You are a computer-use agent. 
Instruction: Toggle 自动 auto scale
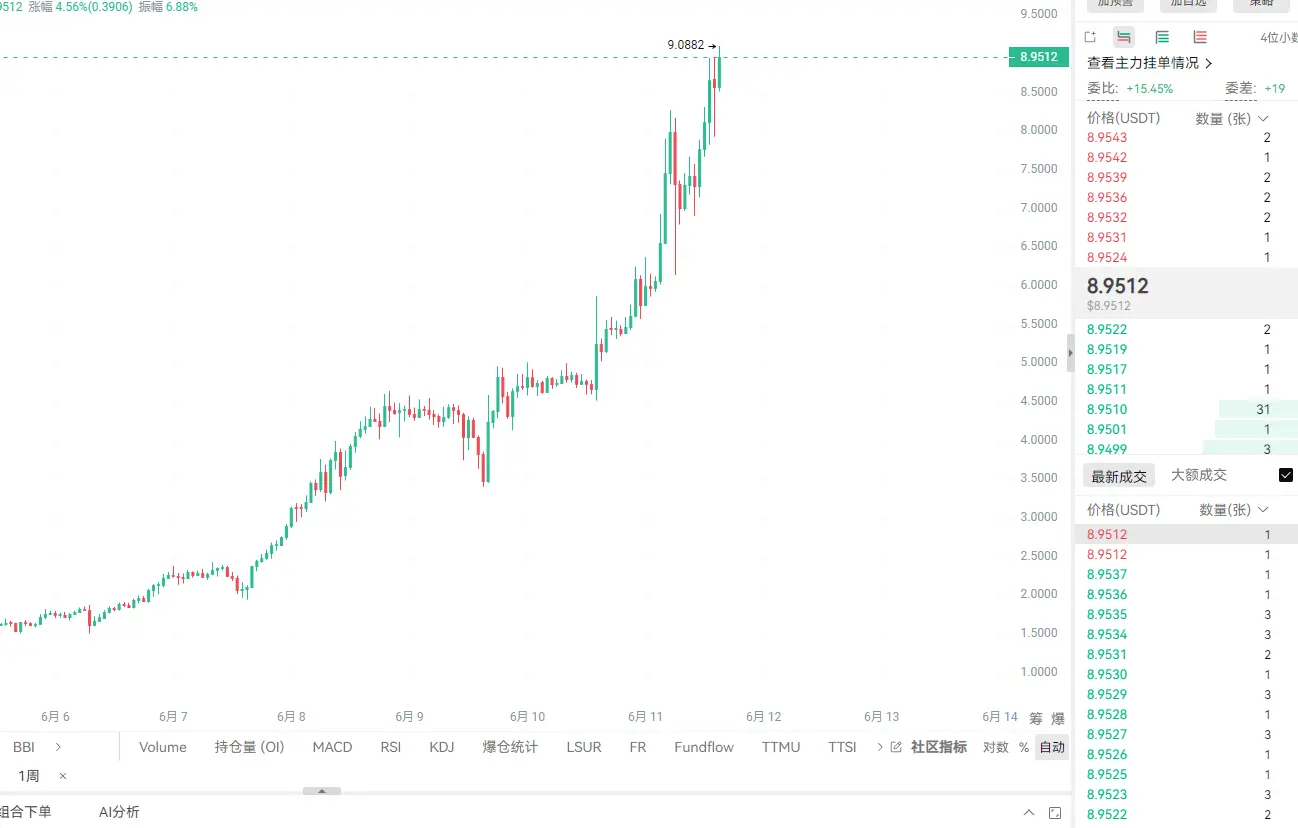1052,747
